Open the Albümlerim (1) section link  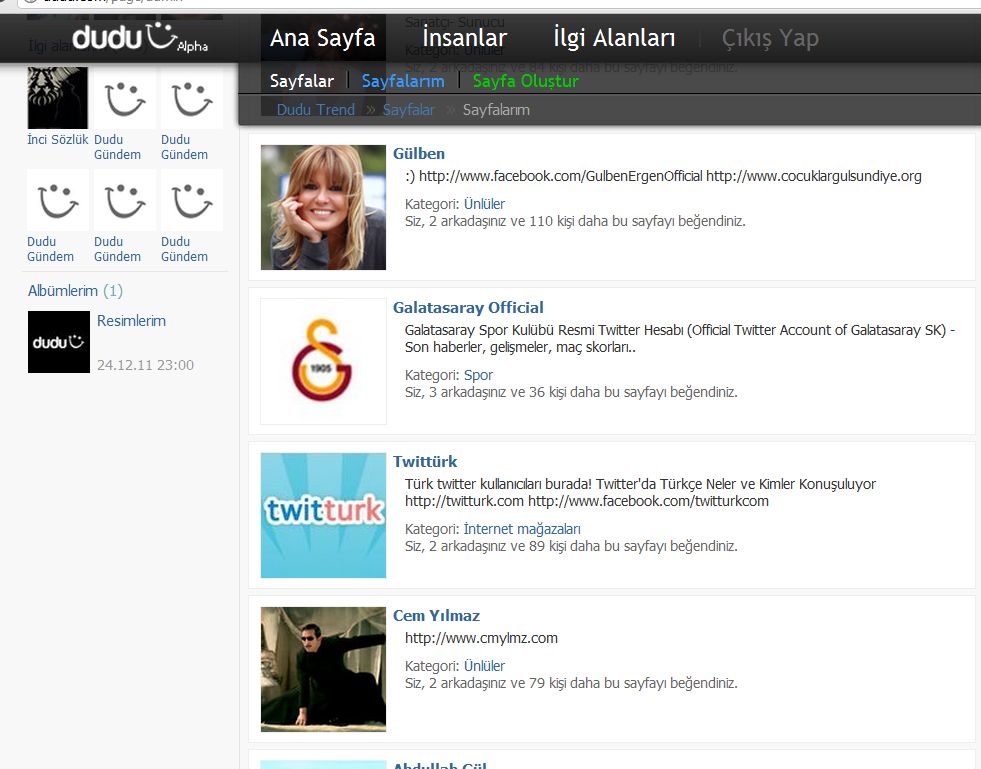[x=75, y=291]
